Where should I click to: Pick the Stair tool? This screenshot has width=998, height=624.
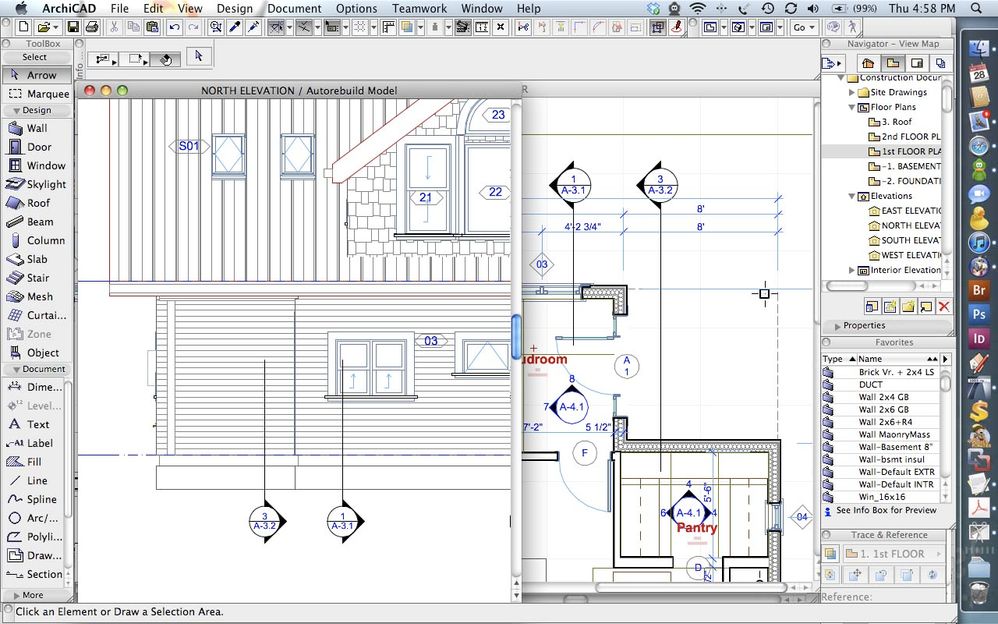(35, 278)
